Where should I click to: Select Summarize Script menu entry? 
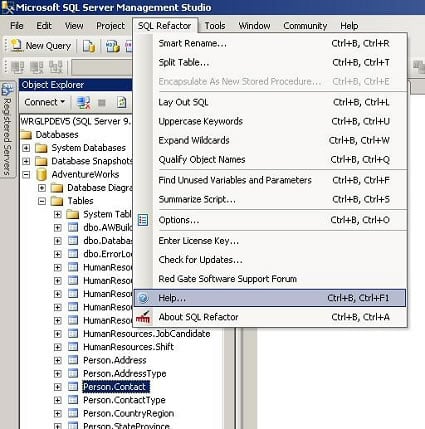[x=270, y=199]
